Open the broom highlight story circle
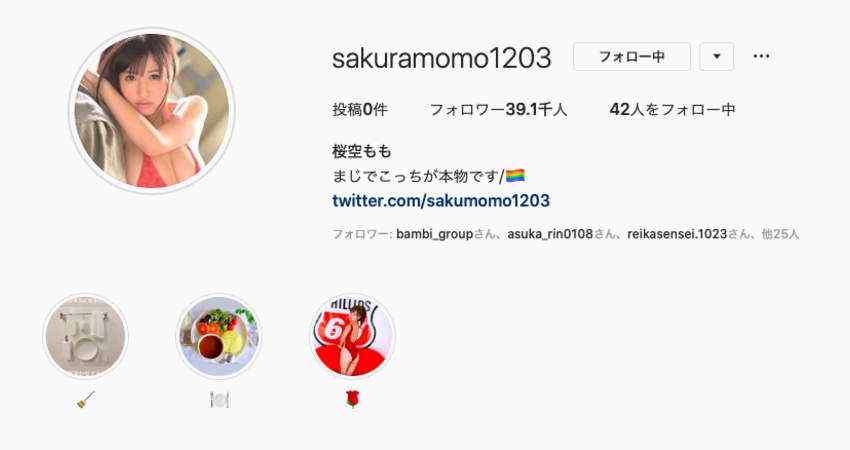 tap(86, 336)
